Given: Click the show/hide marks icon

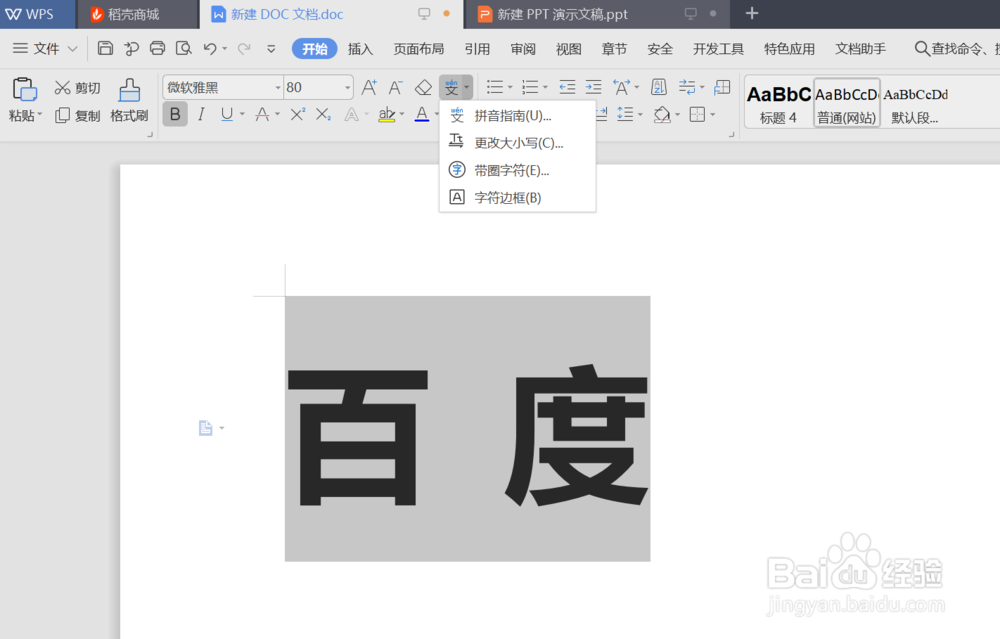Looking at the screenshot, I should pyautogui.click(x=687, y=87).
